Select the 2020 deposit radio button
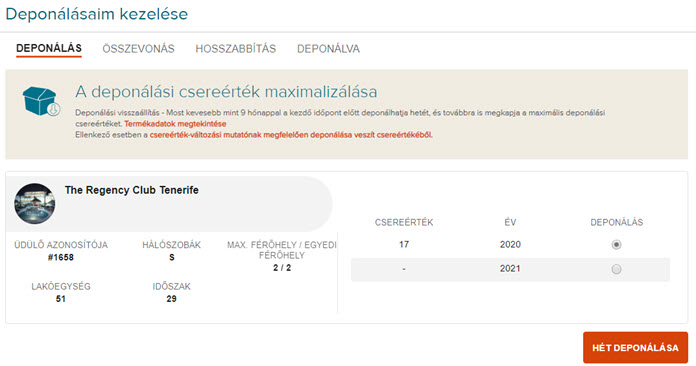The height and width of the screenshot is (366, 696). (616, 244)
